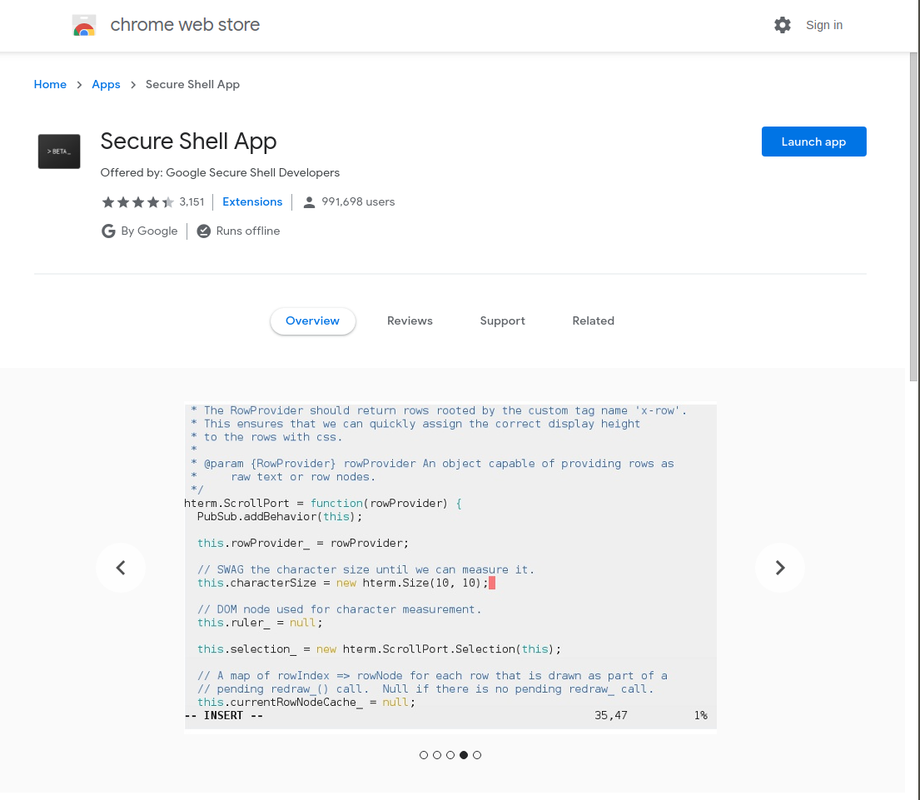The width and height of the screenshot is (920, 800).
Task: Open the settings gear menu
Action: pos(782,25)
